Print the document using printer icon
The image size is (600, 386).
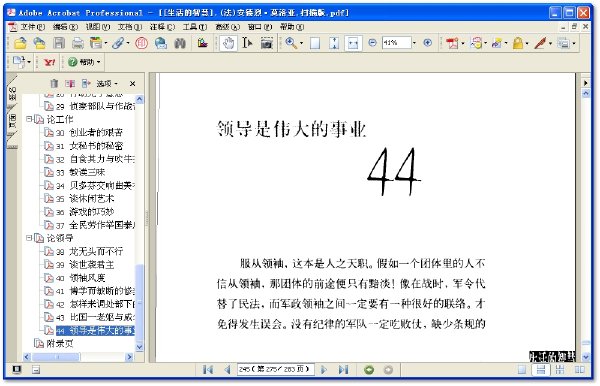click(78, 43)
